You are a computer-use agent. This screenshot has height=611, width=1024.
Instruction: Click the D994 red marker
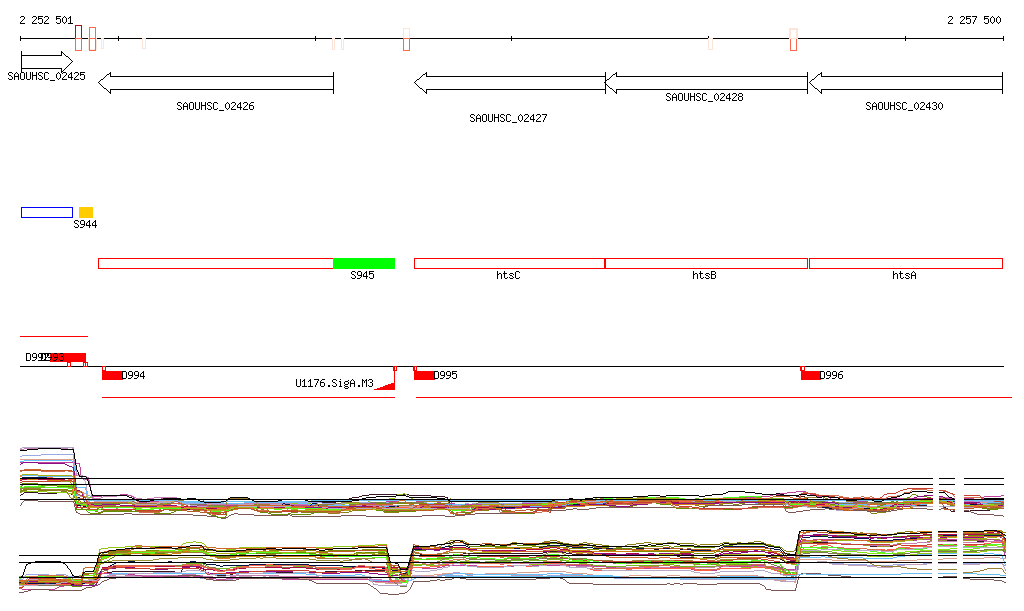tap(112, 375)
